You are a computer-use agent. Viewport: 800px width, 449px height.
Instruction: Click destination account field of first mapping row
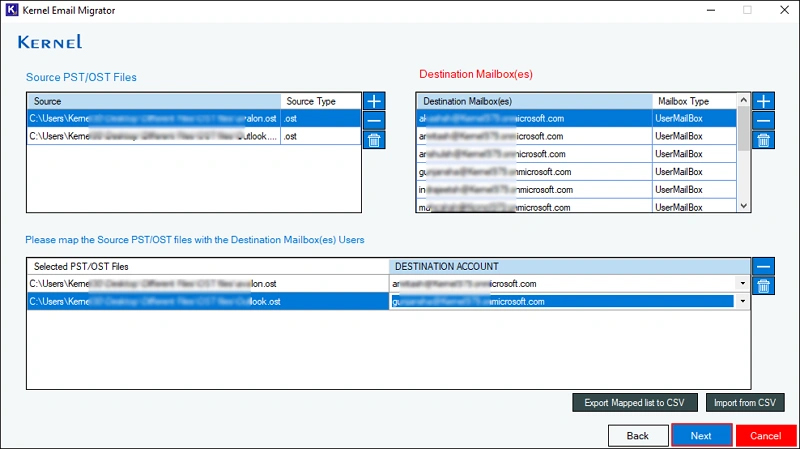pyautogui.click(x=562, y=284)
